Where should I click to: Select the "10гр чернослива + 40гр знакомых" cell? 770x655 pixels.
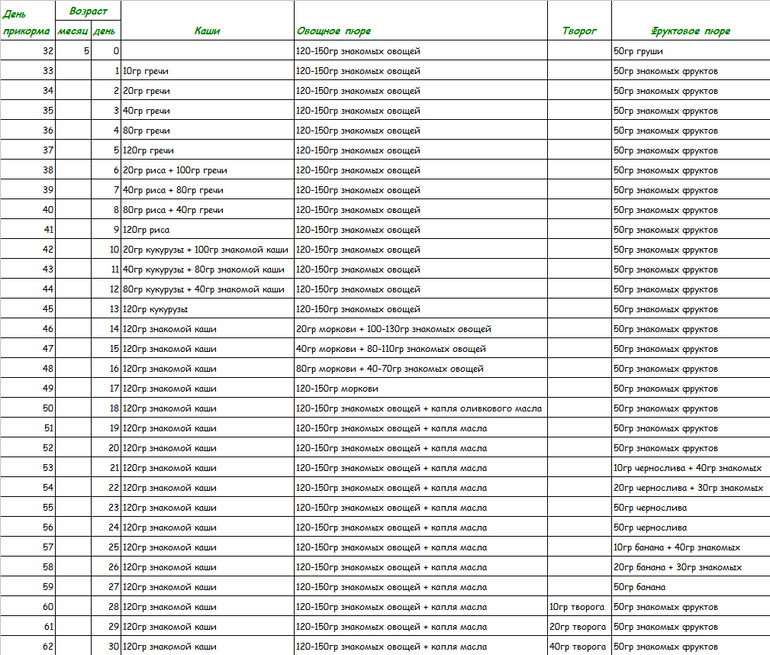[690, 468]
